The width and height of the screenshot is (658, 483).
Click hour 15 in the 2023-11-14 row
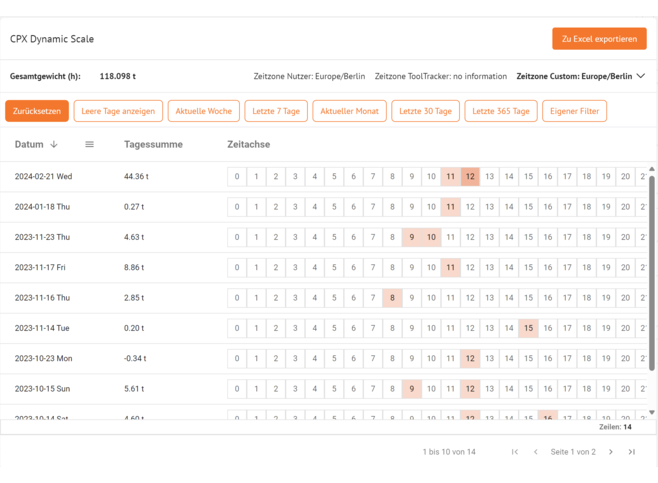(528, 328)
